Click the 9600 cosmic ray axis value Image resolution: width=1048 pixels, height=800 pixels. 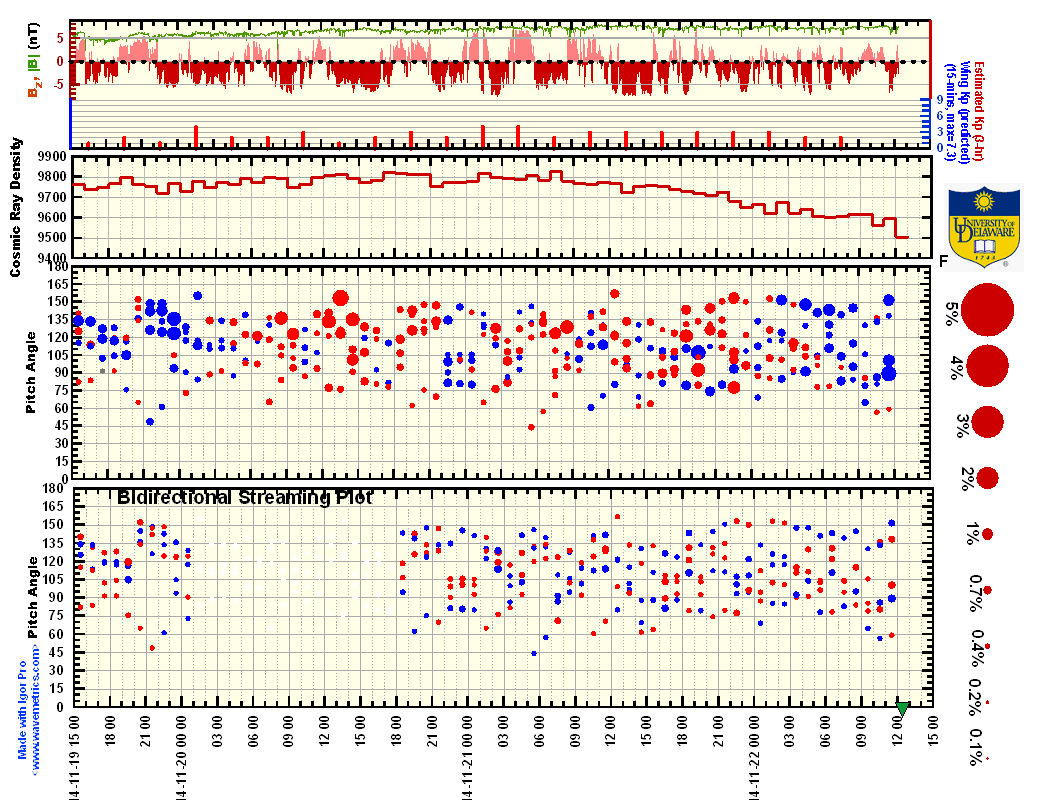[x=51, y=217]
